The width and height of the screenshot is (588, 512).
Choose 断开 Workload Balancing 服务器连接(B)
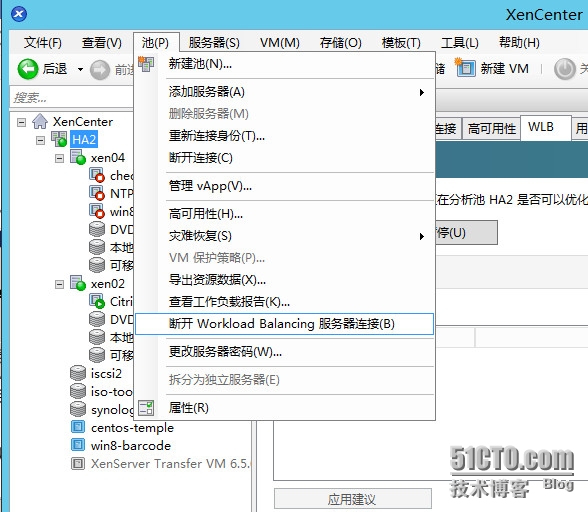(284, 324)
